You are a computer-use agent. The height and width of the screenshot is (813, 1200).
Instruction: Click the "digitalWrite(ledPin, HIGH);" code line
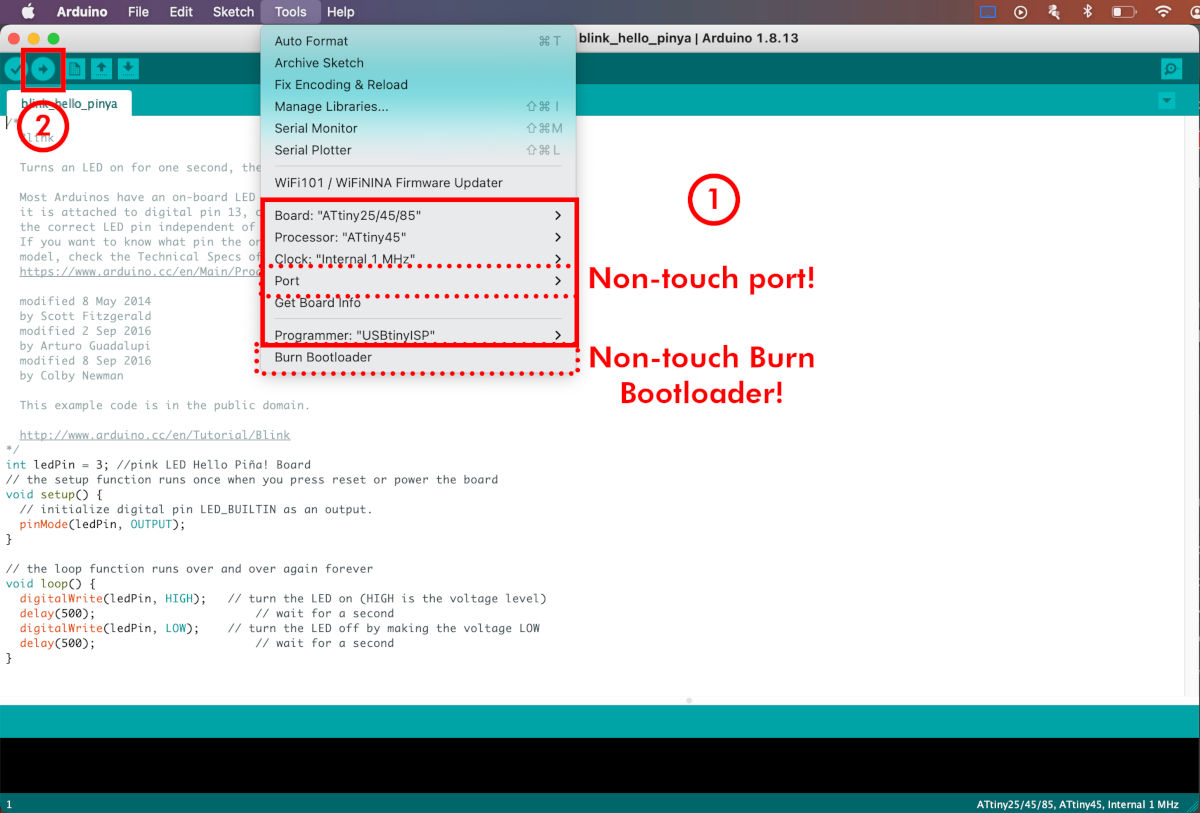(x=113, y=599)
